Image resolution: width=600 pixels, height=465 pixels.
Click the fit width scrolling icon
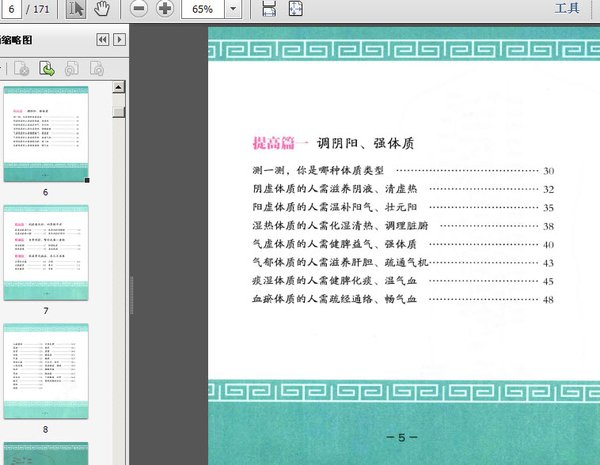point(269,8)
